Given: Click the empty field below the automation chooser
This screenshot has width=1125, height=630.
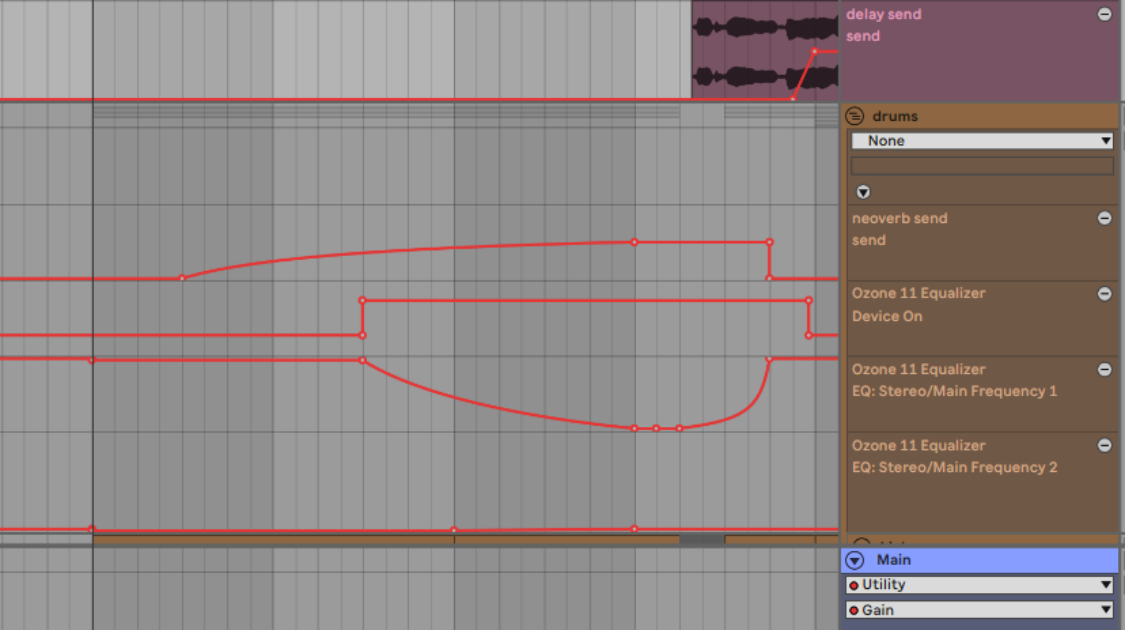Looking at the screenshot, I should (x=981, y=163).
